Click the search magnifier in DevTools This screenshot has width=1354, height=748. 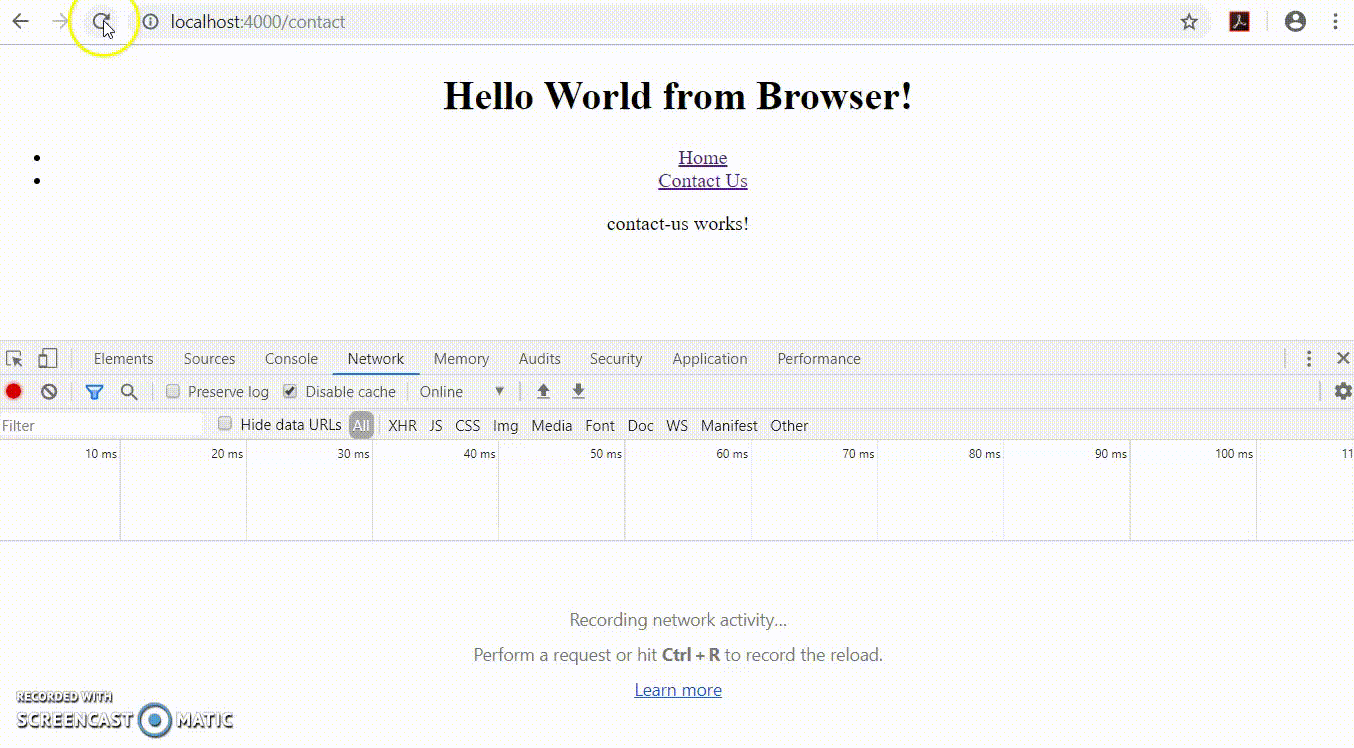(129, 391)
